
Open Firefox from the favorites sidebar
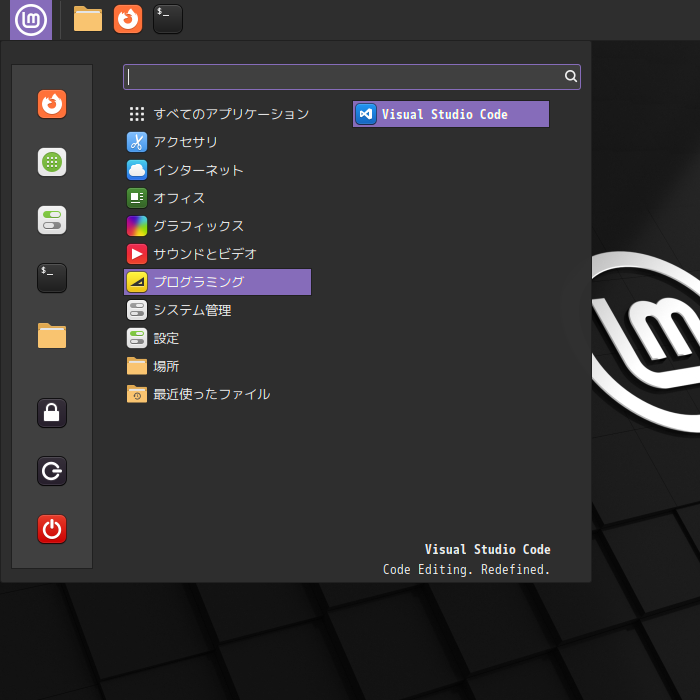tap(52, 104)
